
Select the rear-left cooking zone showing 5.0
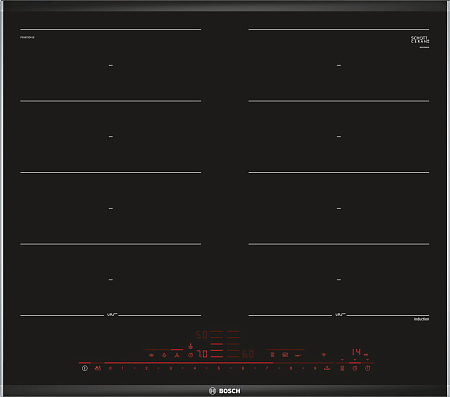[x=202, y=335]
